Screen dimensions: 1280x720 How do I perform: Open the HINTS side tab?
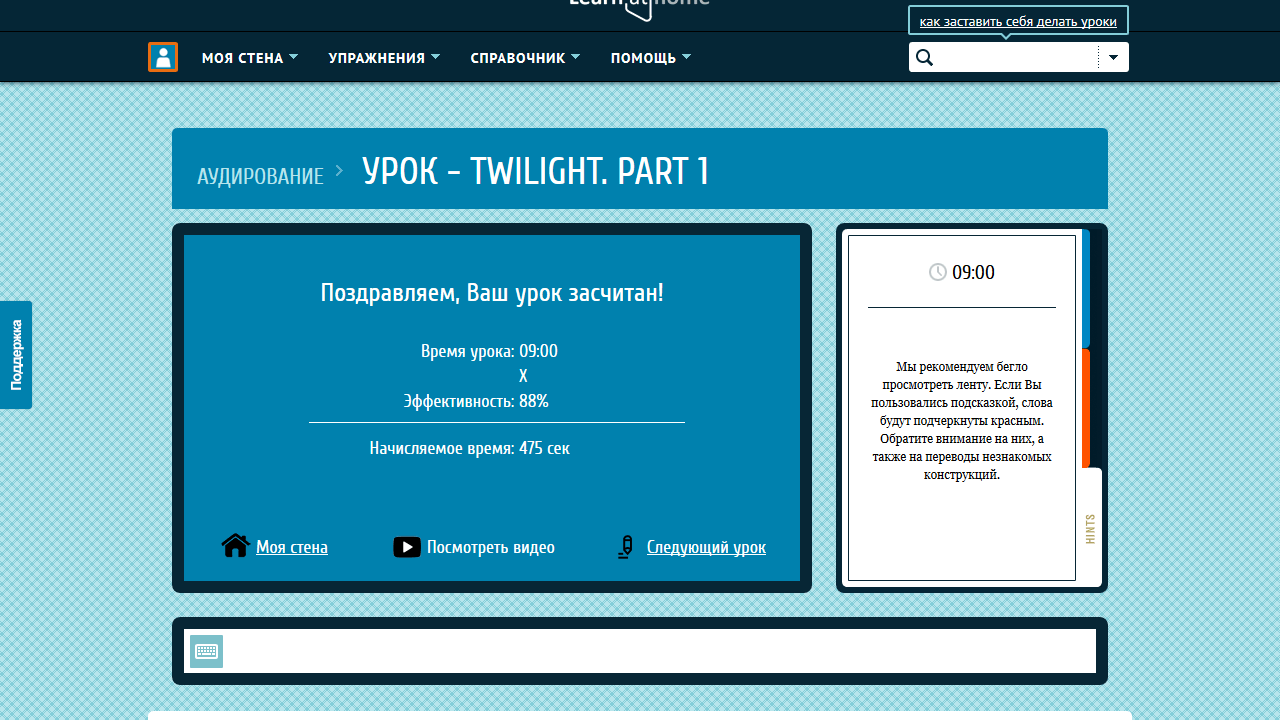[x=1091, y=528]
